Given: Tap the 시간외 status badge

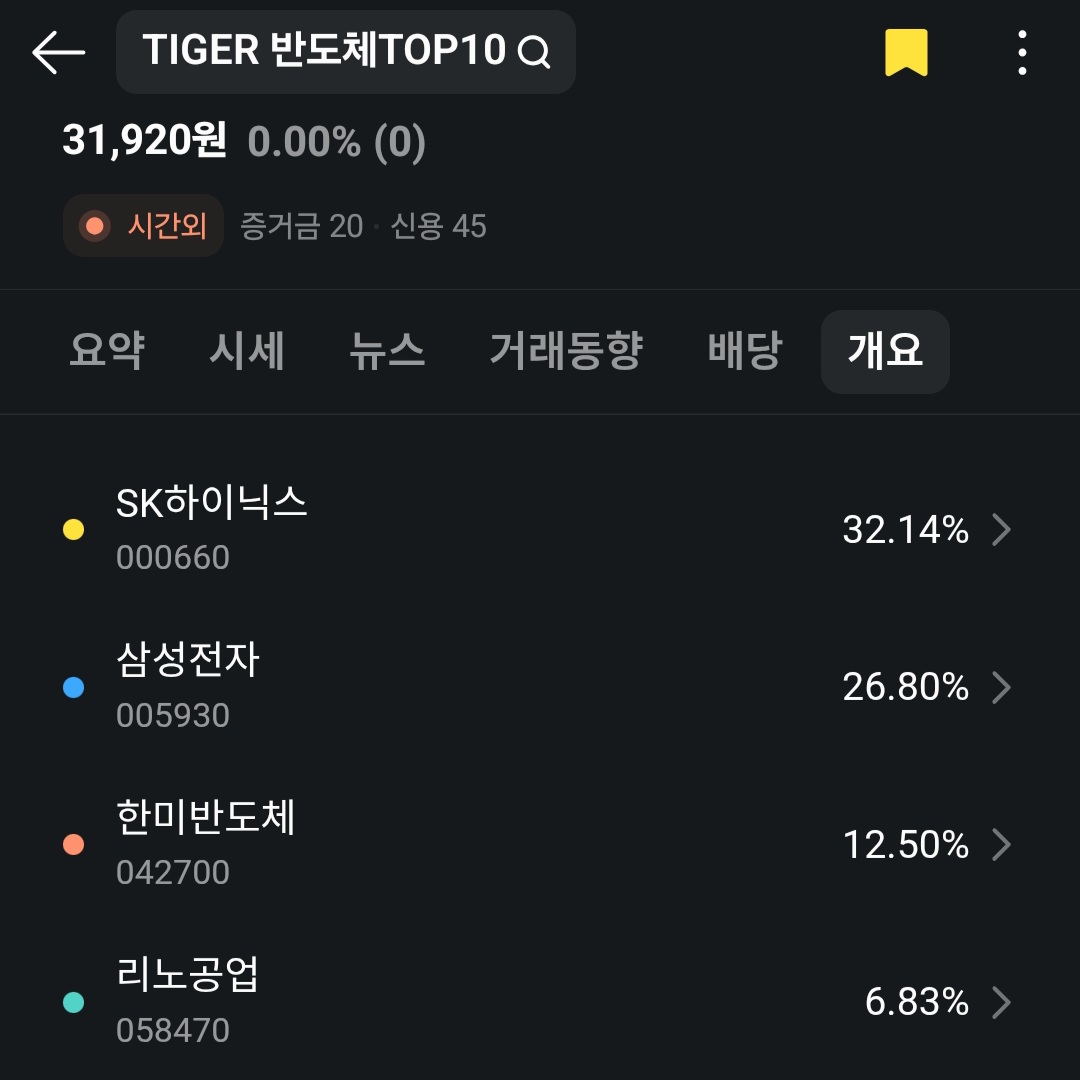Looking at the screenshot, I should point(143,226).
